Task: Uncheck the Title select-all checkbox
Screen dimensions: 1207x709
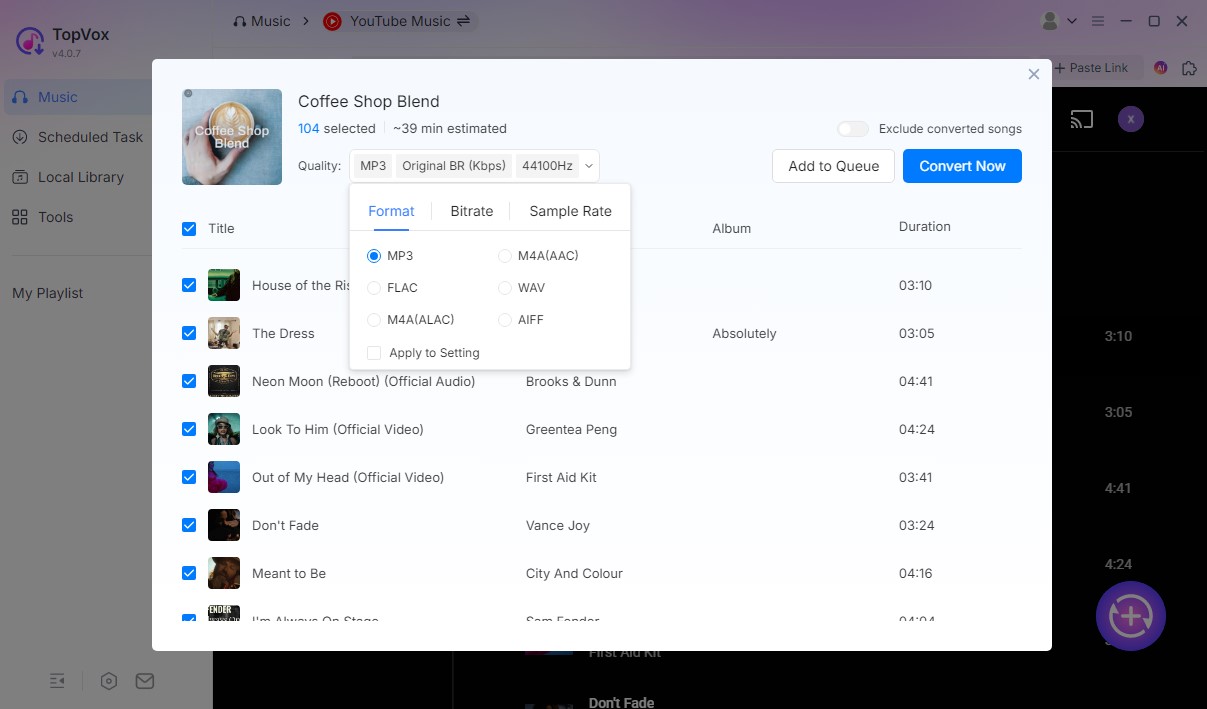Action: 189,228
